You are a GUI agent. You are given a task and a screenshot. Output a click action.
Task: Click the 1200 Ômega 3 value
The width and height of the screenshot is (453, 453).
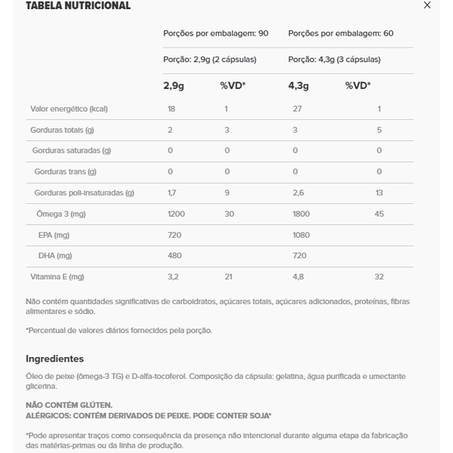tap(176, 214)
